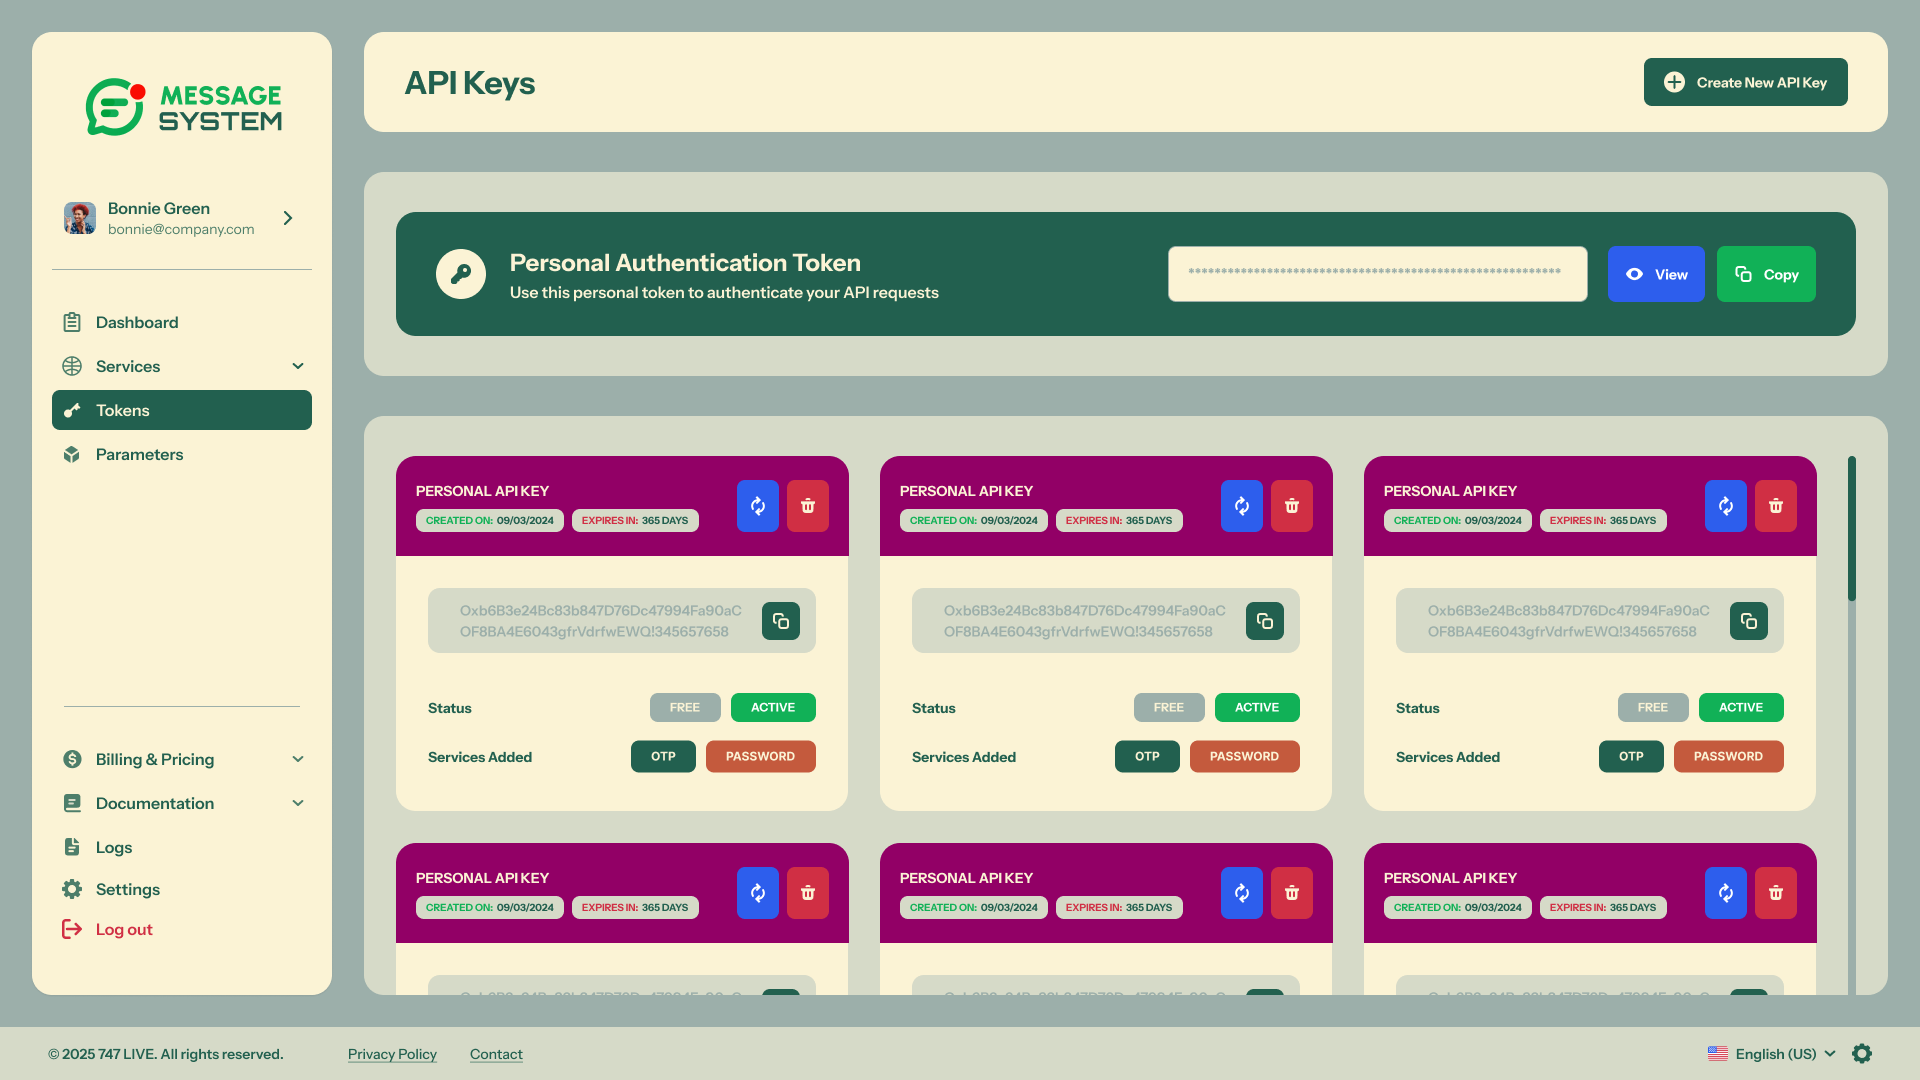Click the "bonnie@company.com" email text
The width and height of the screenshot is (1920, 1080).
tap(181, 229)
